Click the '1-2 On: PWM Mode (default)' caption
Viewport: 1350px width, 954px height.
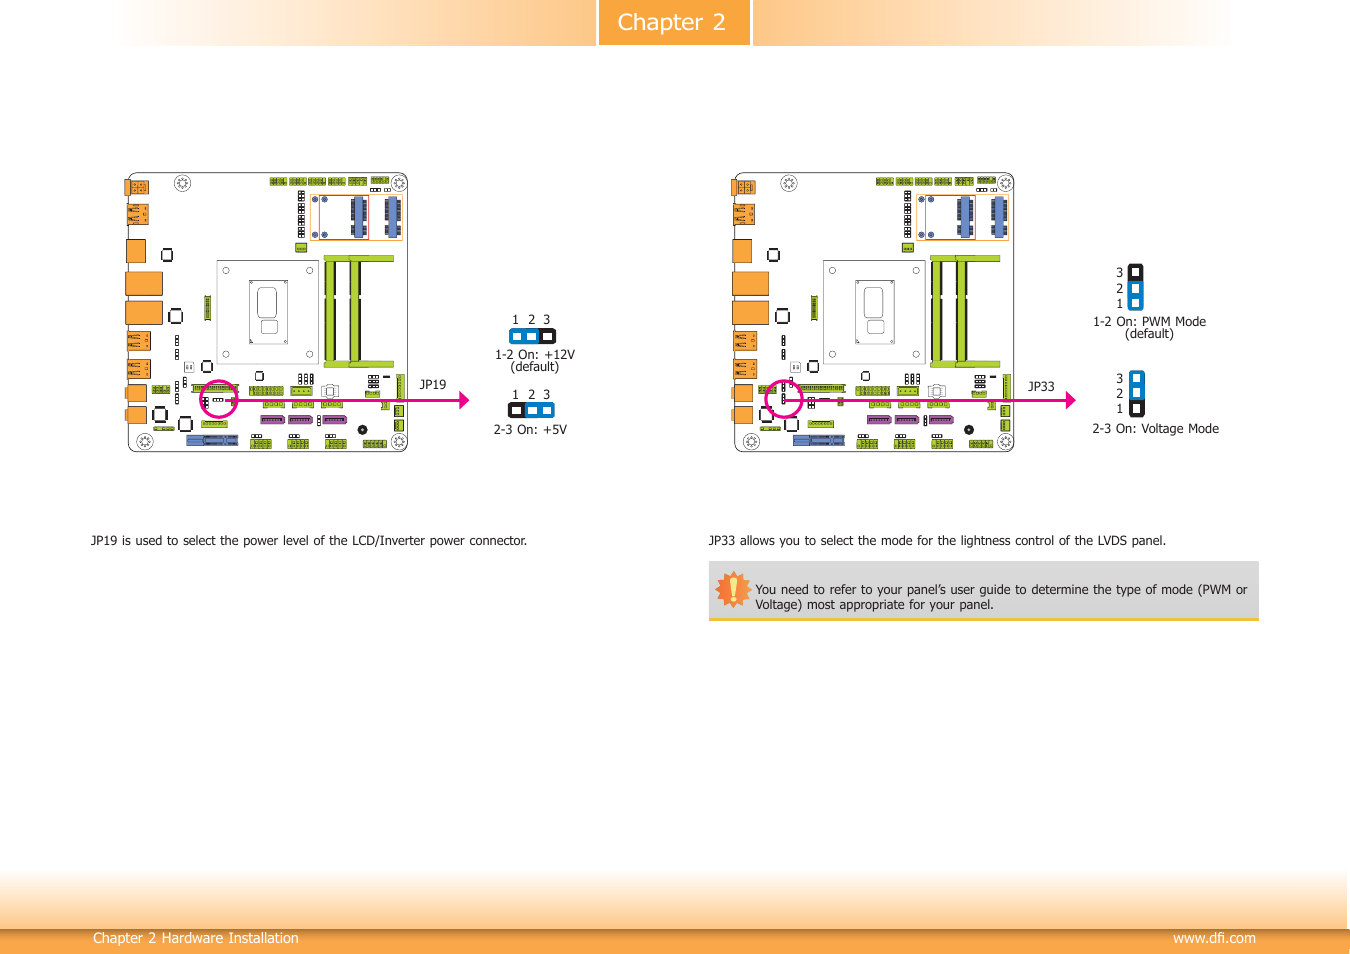tap(1149, 328)
